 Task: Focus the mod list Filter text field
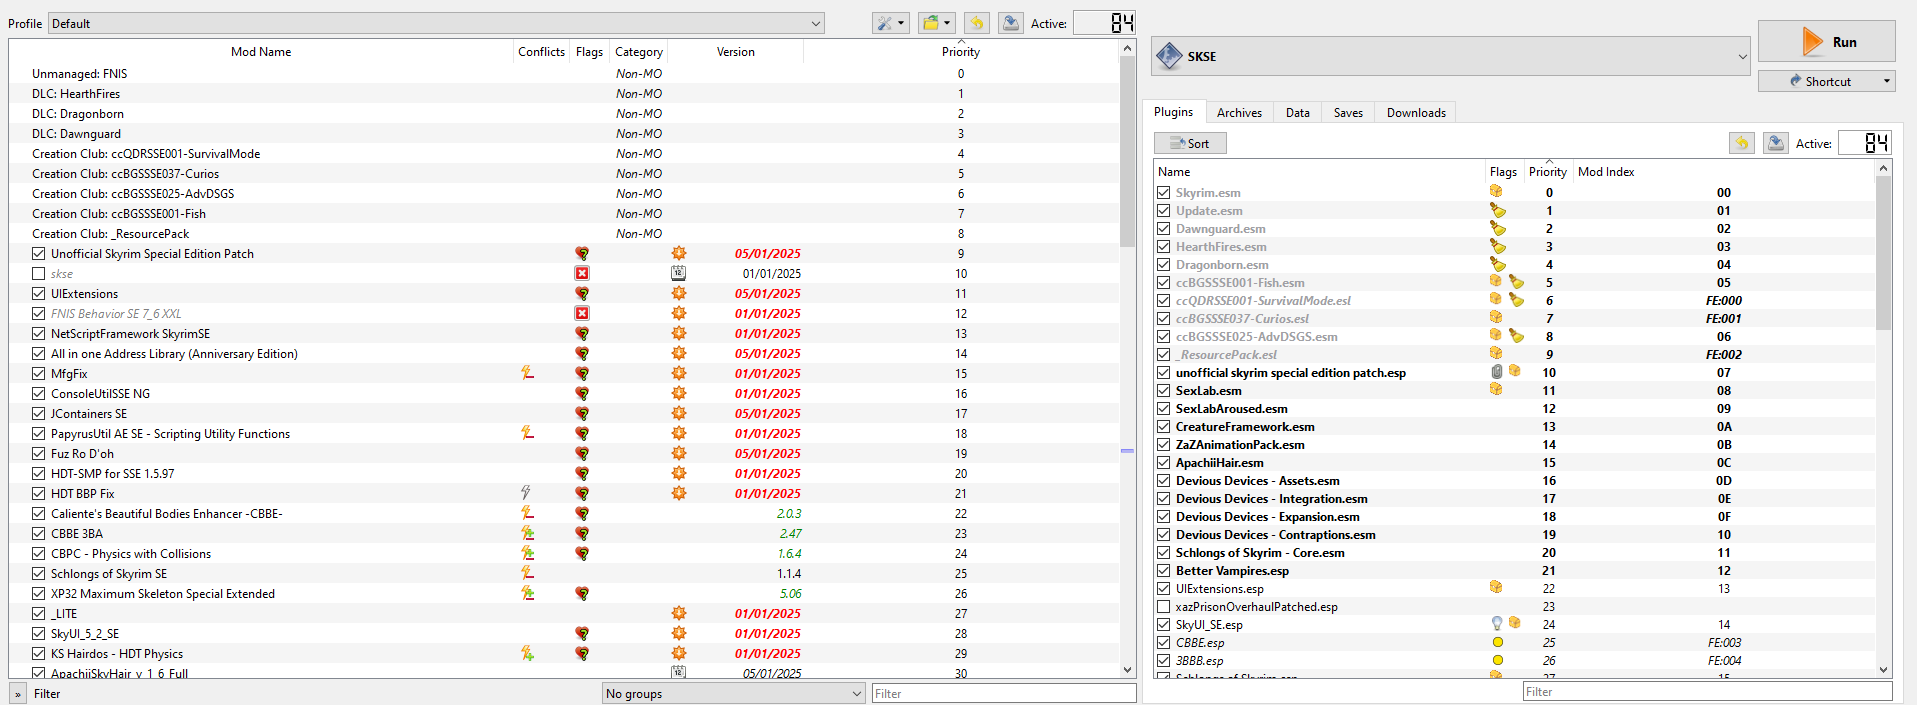click(1003, 693)
